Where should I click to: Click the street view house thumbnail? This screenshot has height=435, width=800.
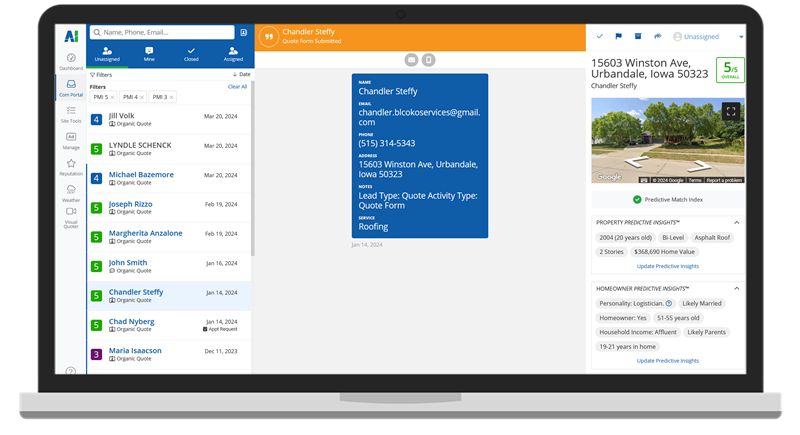pos(668,140)
